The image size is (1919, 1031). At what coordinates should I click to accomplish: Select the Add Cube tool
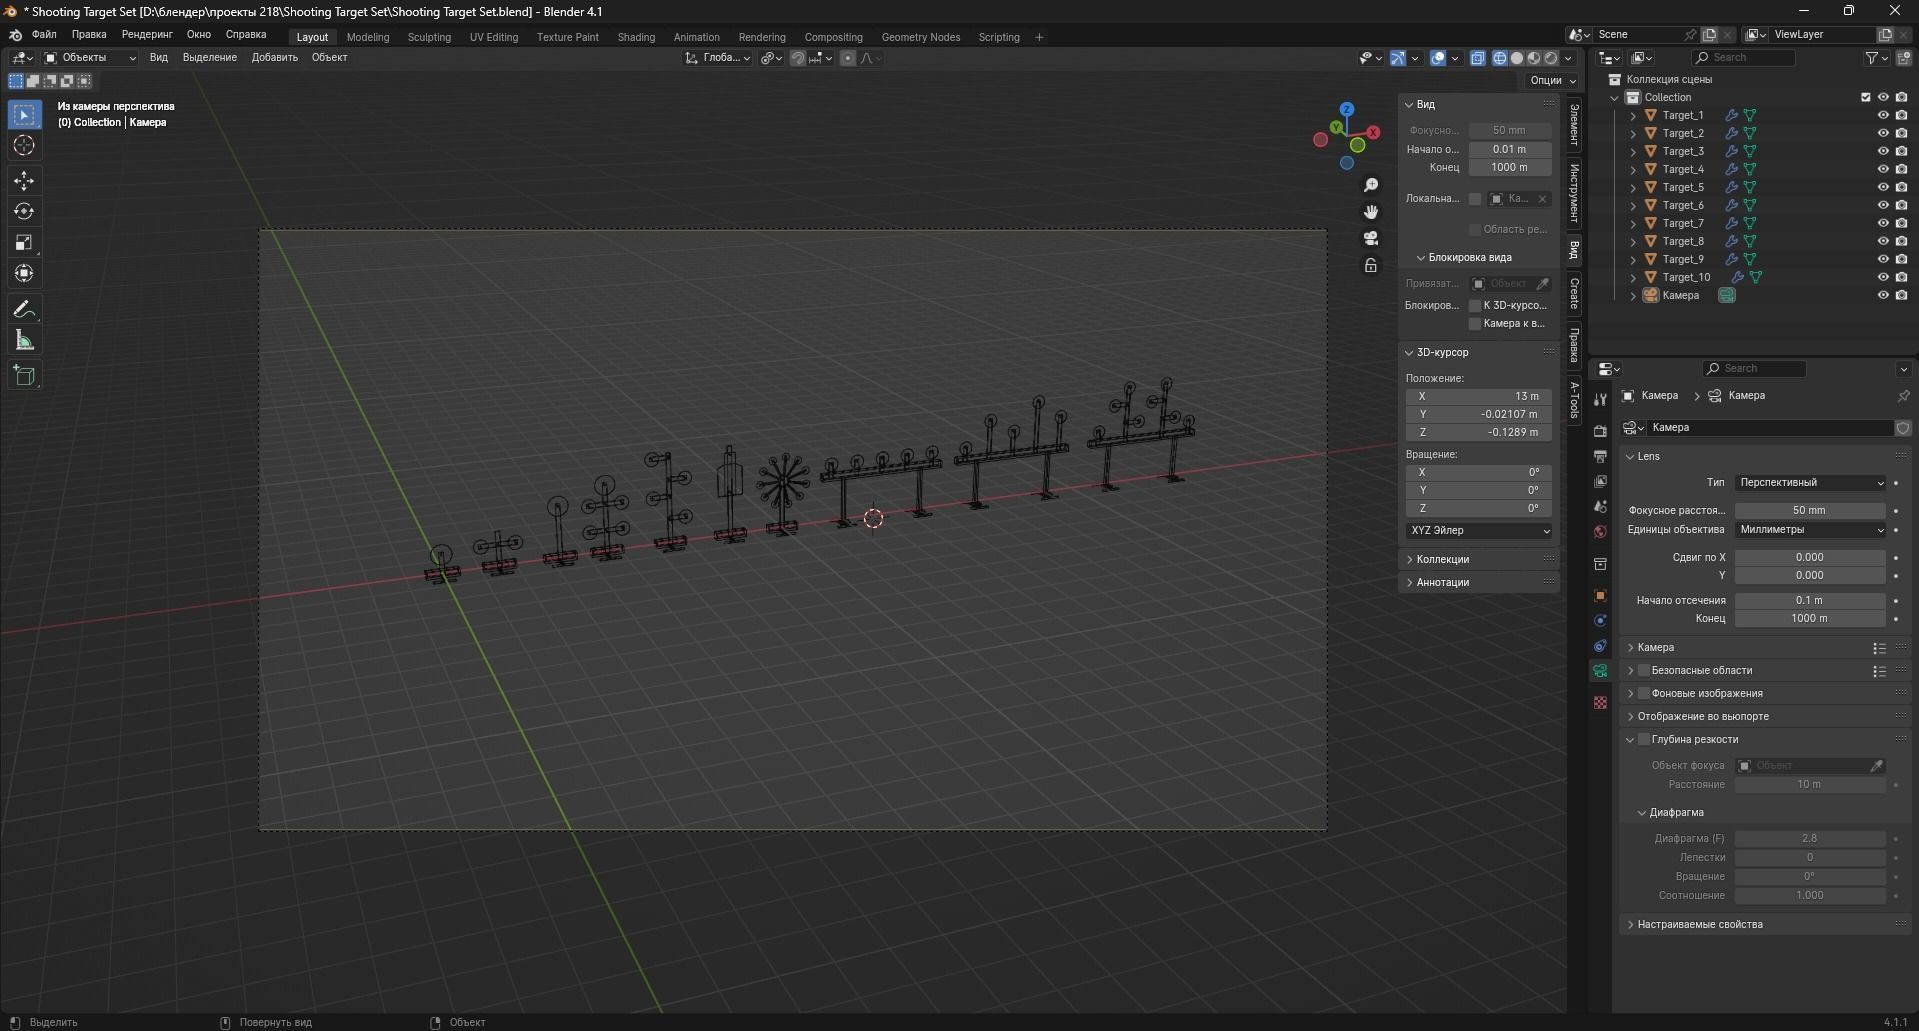tap(24, 376)
